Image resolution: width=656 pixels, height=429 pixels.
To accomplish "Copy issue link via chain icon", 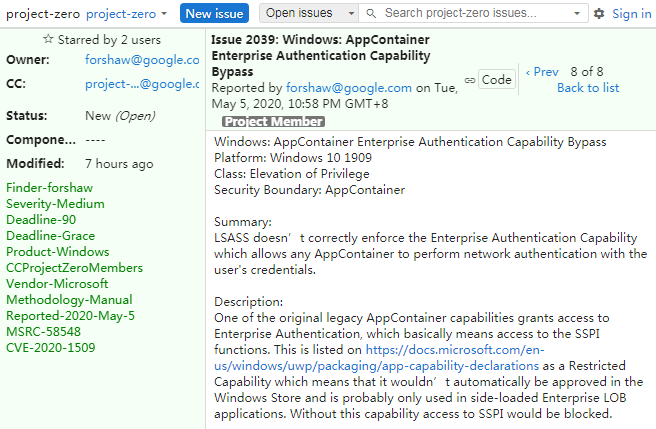I will 470,80.
